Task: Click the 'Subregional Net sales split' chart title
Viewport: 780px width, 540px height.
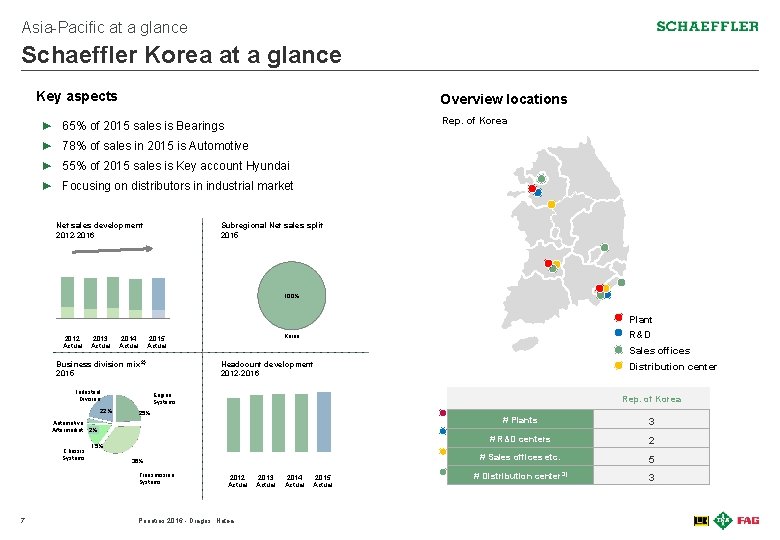Action: (x=272, y=225)
